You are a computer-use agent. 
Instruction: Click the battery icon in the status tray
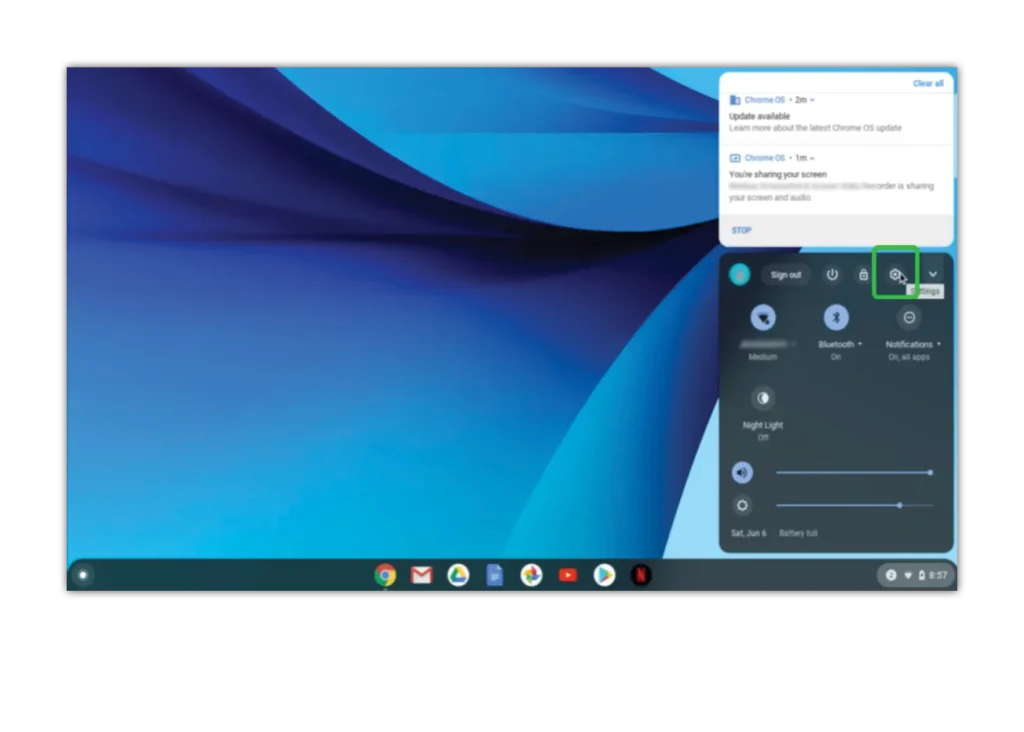click(921, 575)
